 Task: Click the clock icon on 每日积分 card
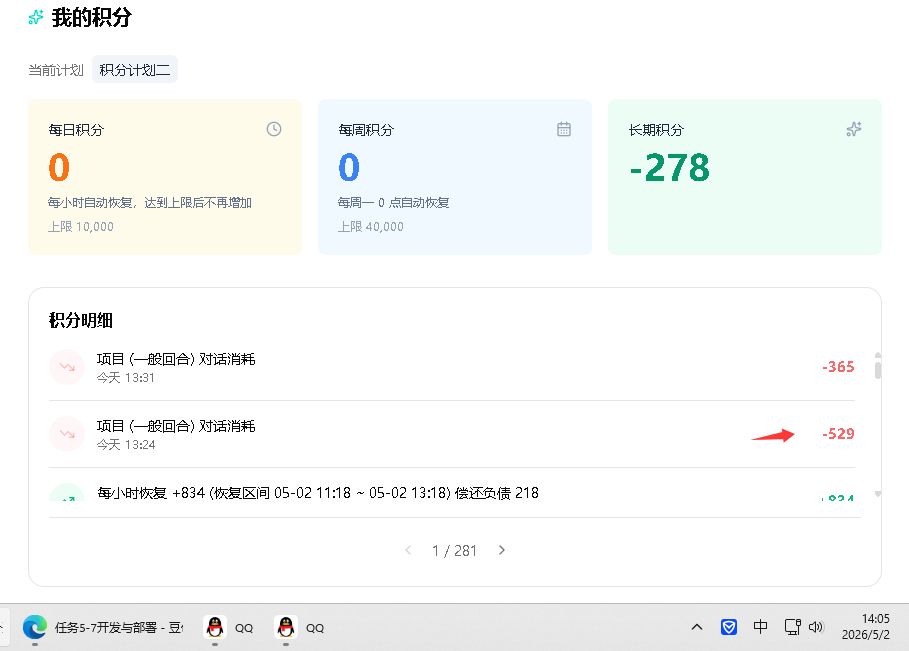[274, 129]
